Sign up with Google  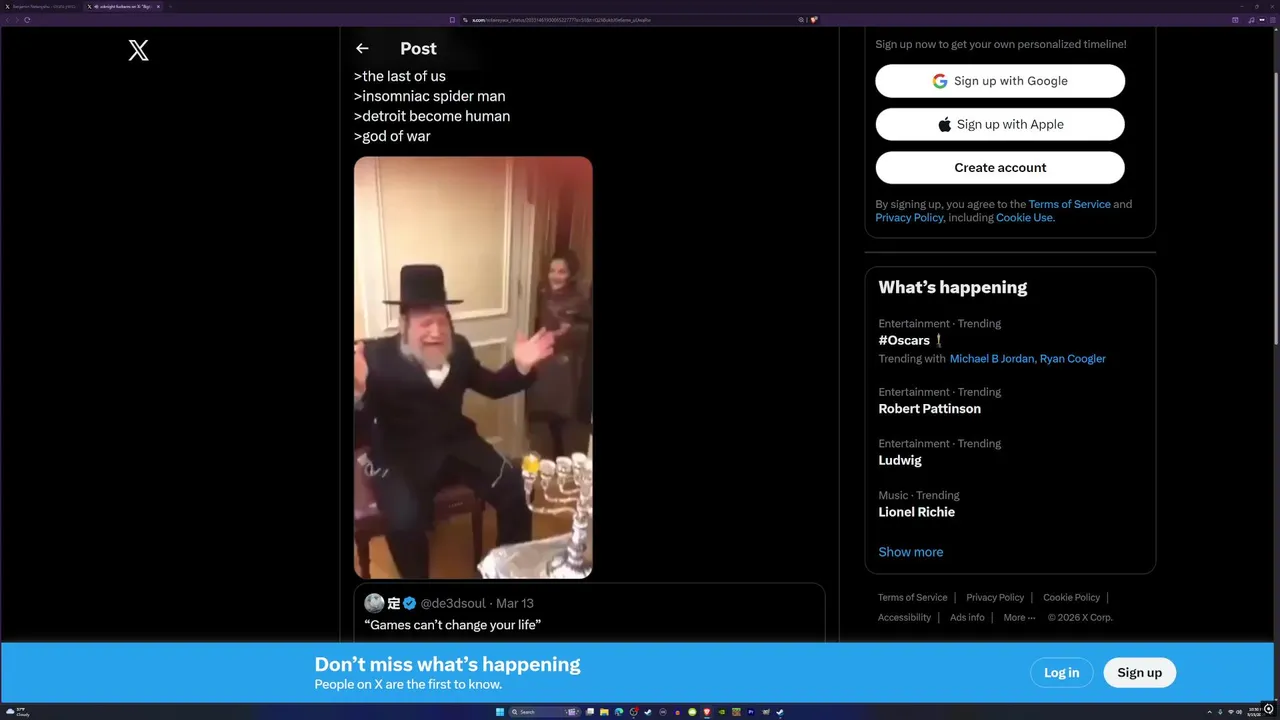point(1000,81)
